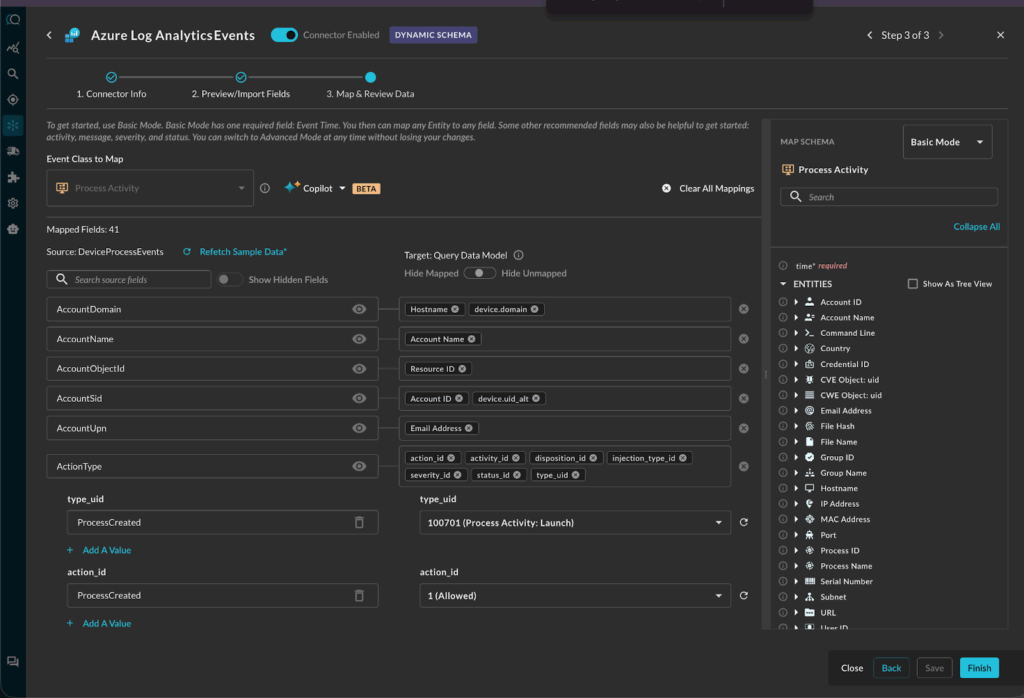The image size is (1024, 698).
Task: Go back using the header arrow
Action: point(50,35)
